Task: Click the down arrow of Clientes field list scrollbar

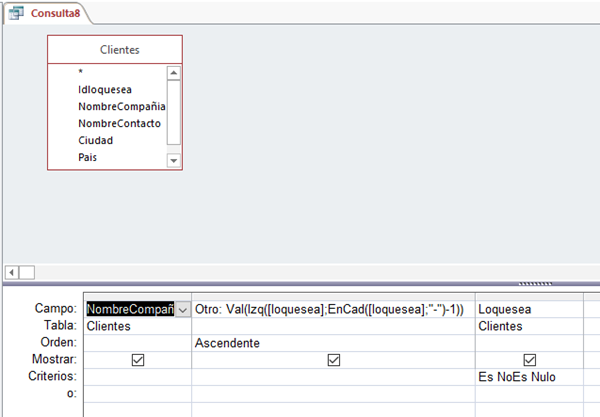Action: [x=174, y=161]
